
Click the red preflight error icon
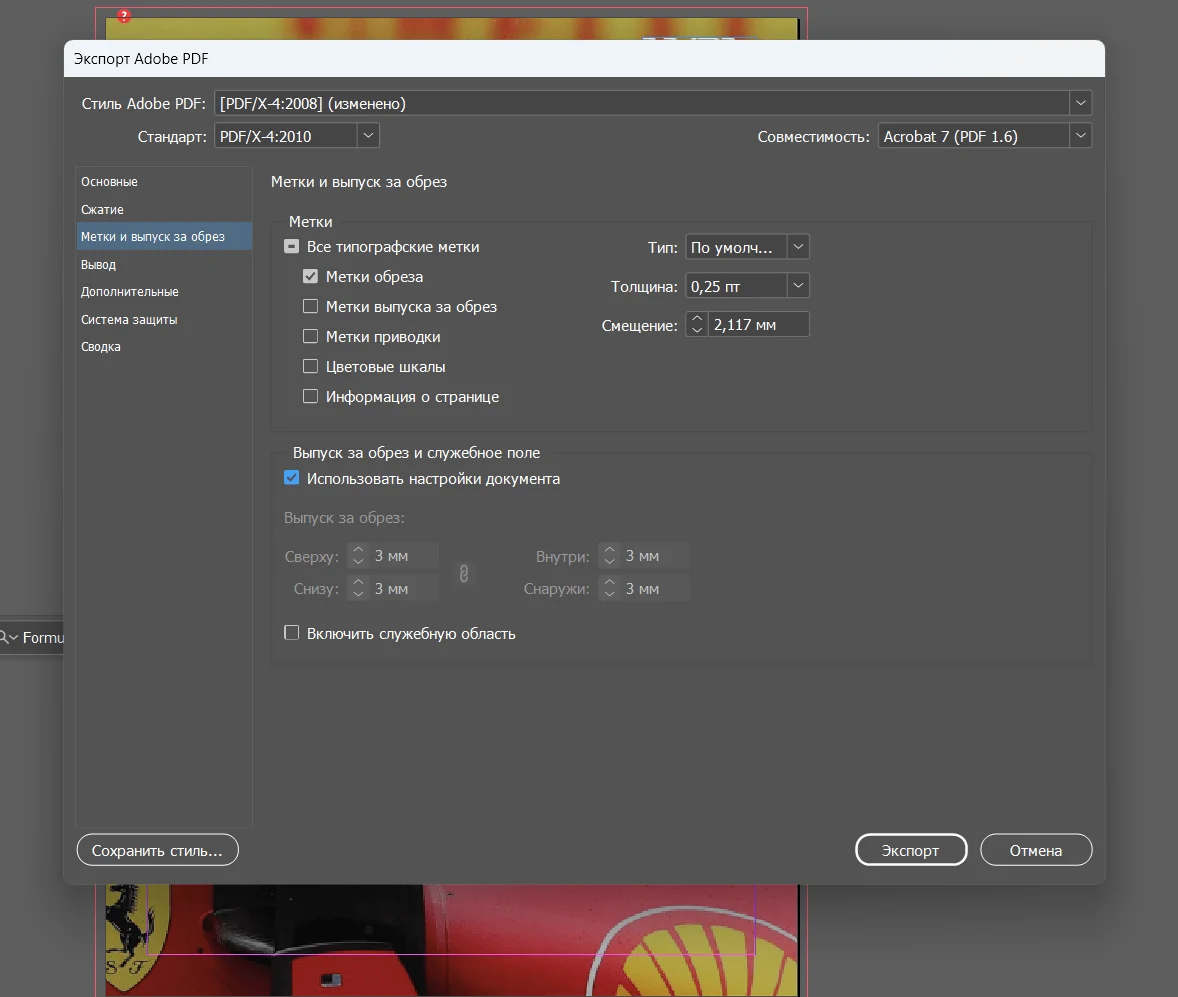click(124, 16)
